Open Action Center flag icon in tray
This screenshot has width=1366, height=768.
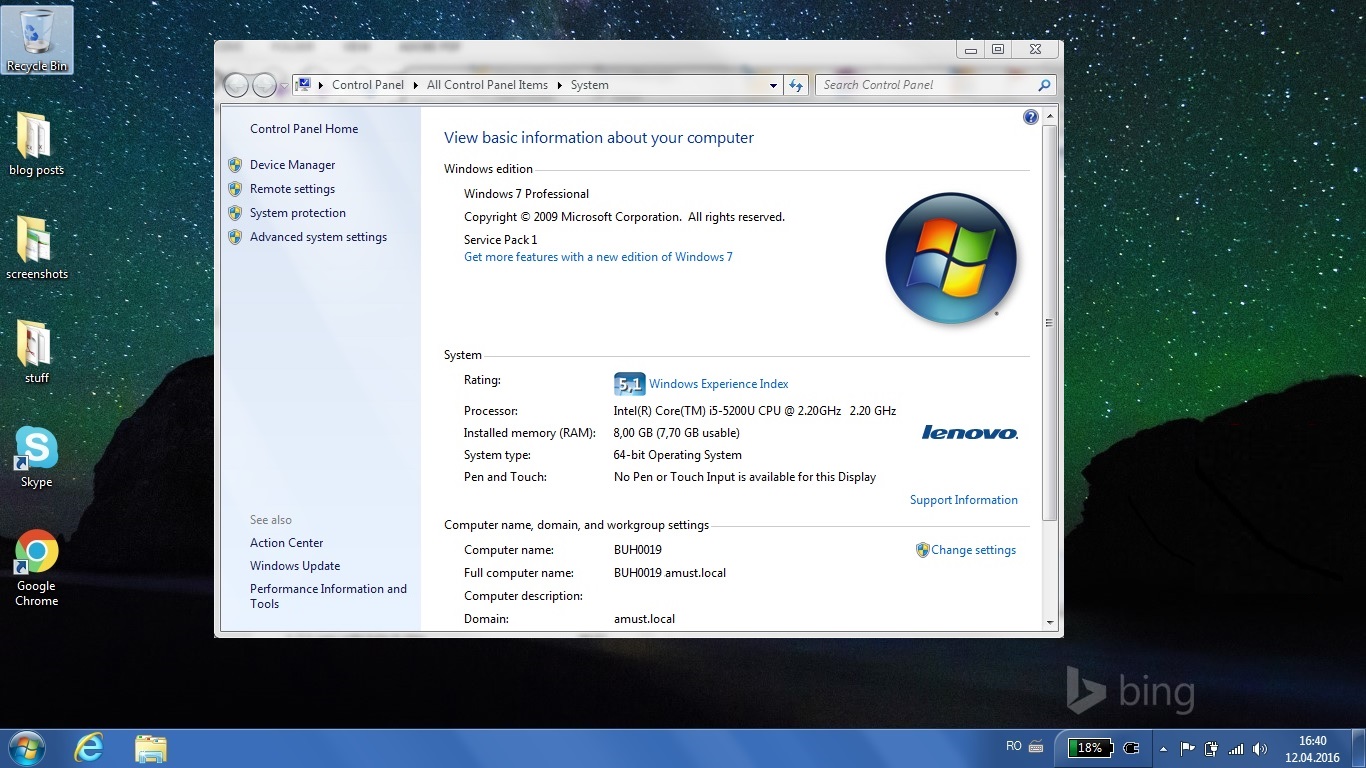pos(1188,748)
